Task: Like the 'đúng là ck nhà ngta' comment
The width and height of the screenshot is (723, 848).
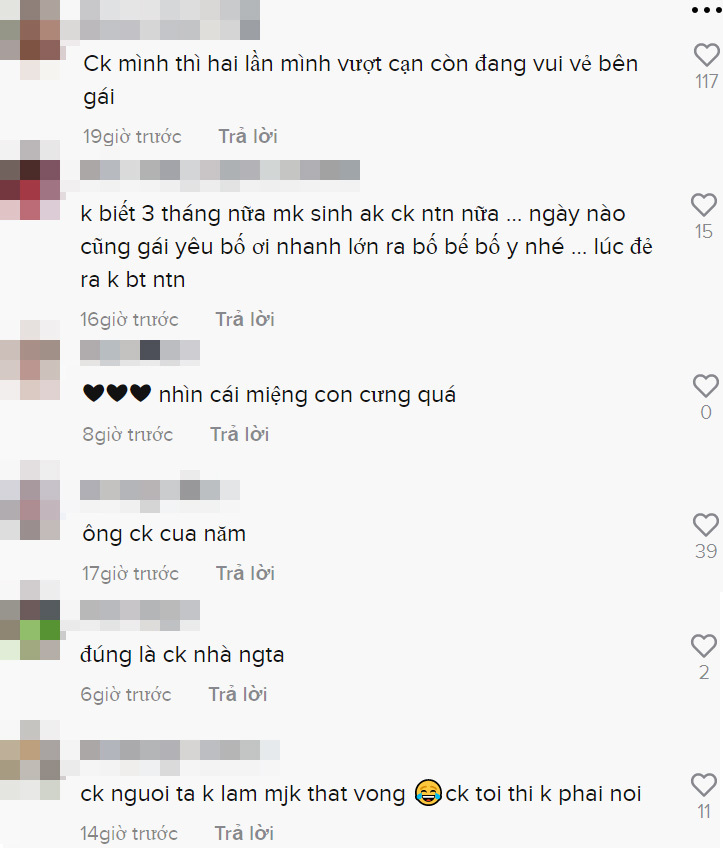Action: [x=704, y=646]
